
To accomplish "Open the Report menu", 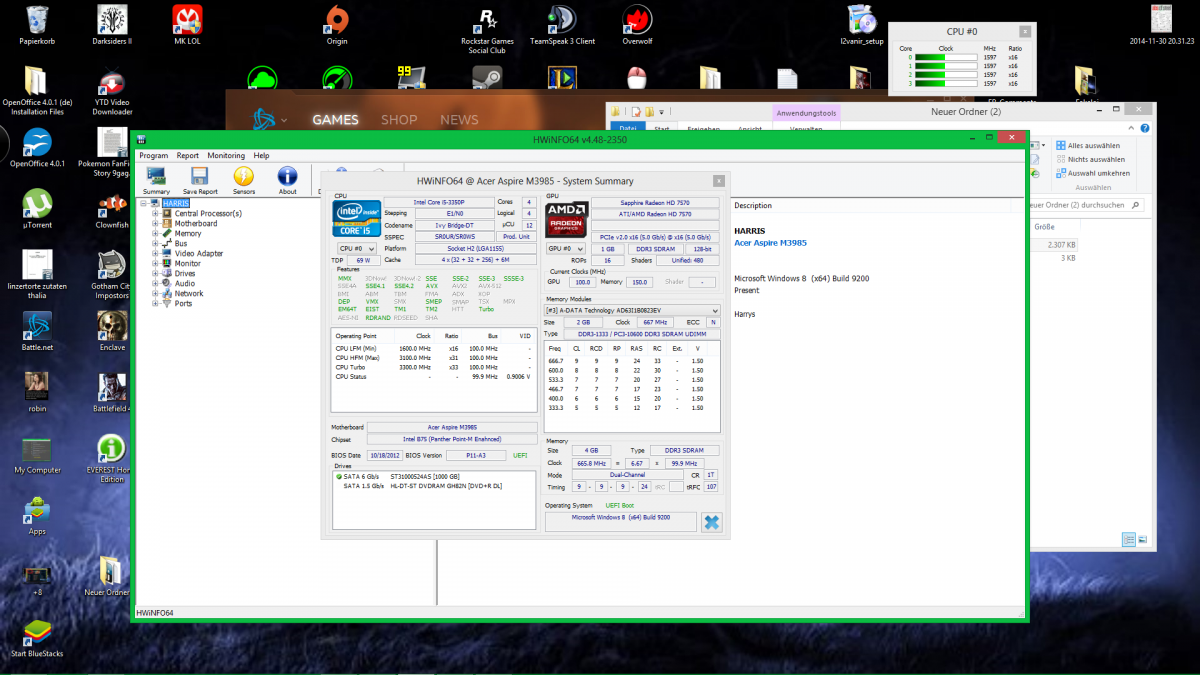I will point(188,156).
